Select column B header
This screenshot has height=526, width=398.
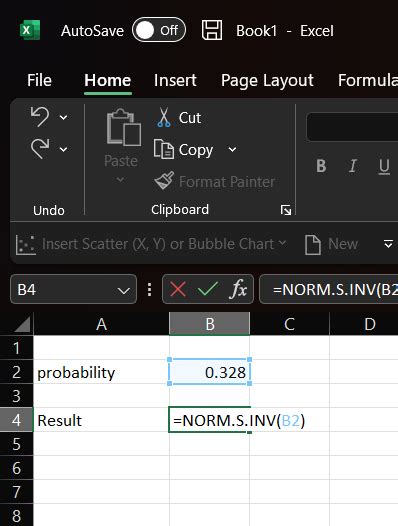point(210,324)
